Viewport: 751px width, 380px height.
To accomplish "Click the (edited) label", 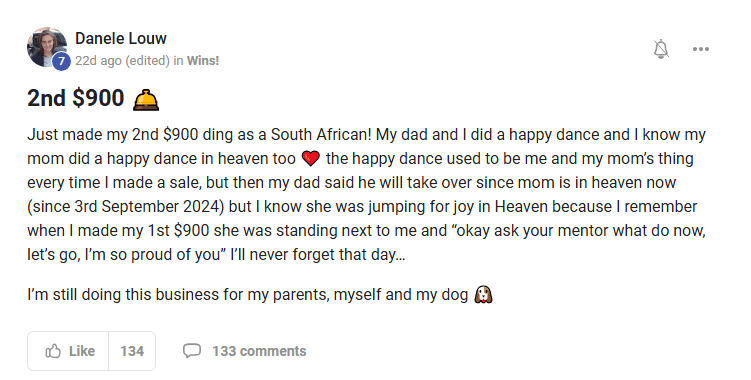I will (x=148, y=61).
